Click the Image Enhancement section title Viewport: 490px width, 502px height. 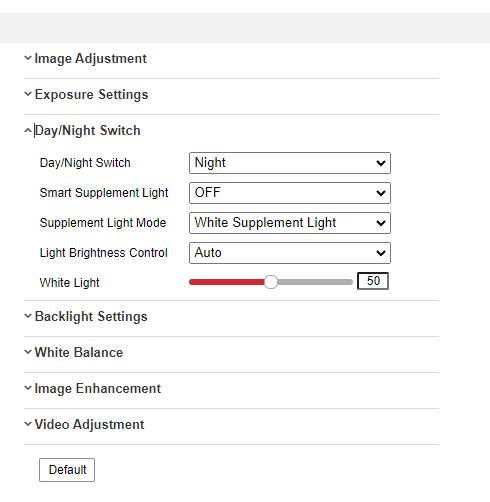98,388
